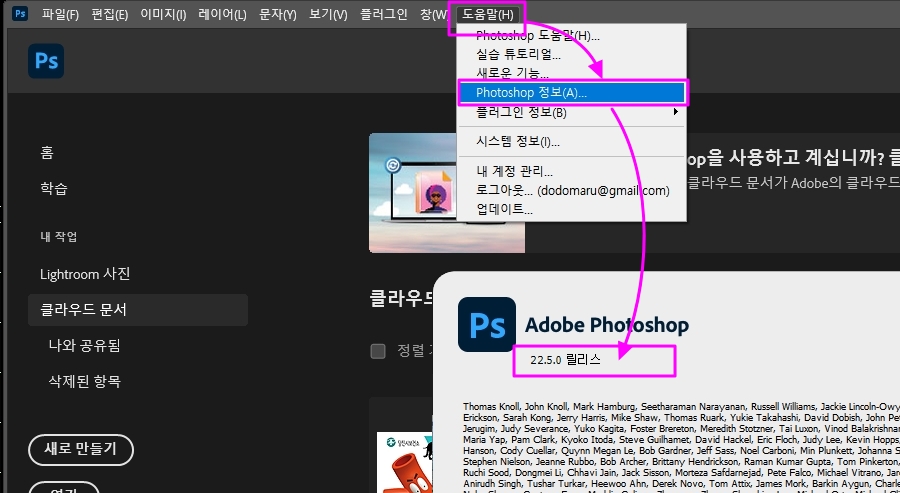Open 삭제된 항목 in sidebar
The image size is (900, 493).
coord(84,381)
